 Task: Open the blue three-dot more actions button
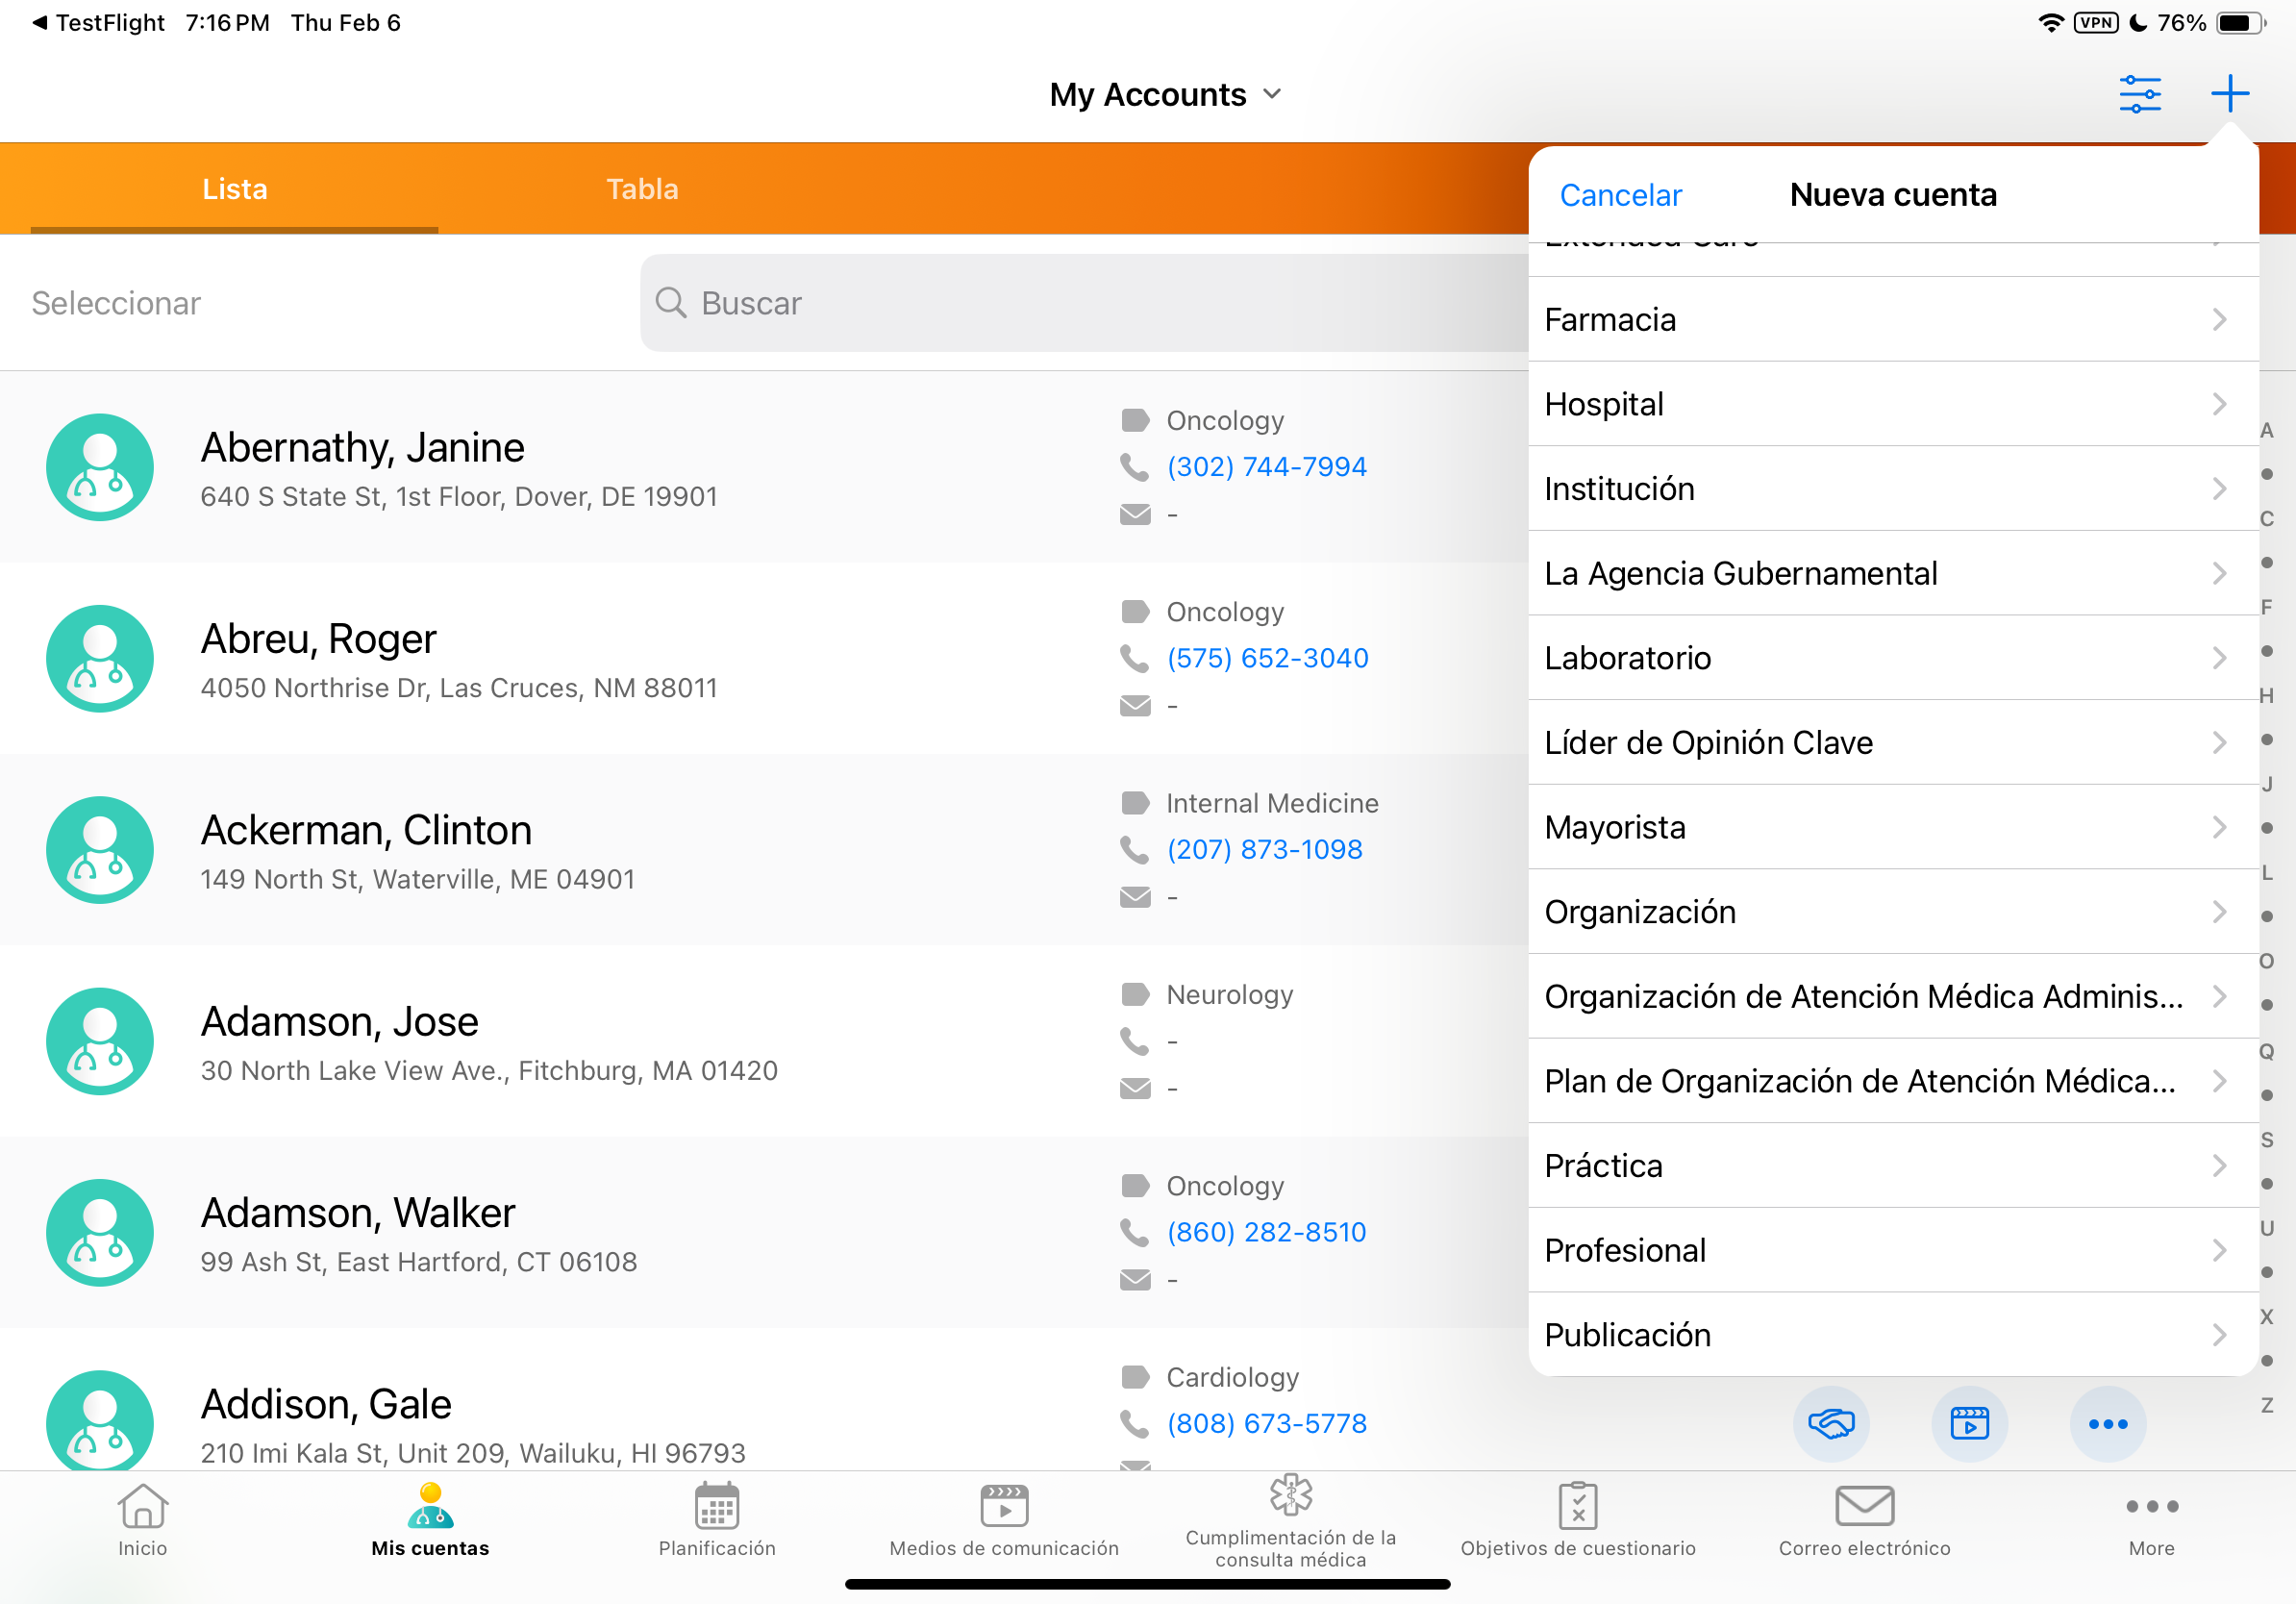[x=2107, y=1423]
